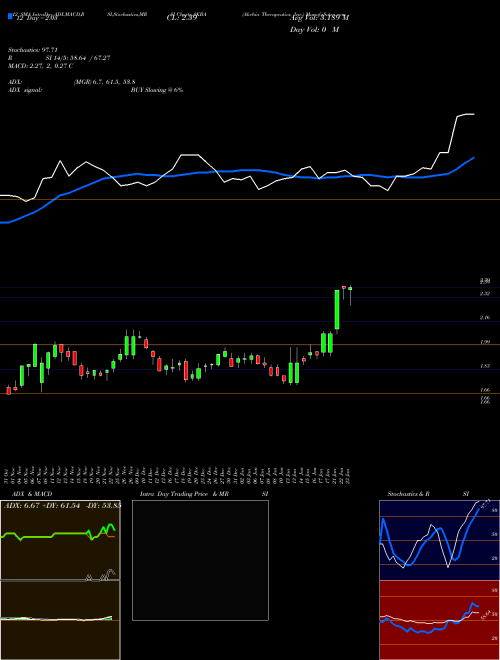The image size is (500, 660).
Task: Click inside the empty intraday price panel
Action: pos(200,560)
